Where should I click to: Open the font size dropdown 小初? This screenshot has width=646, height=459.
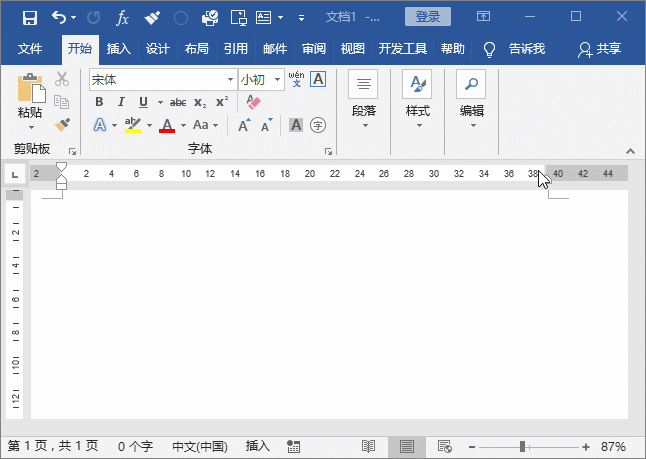click(x=278, y=80)
